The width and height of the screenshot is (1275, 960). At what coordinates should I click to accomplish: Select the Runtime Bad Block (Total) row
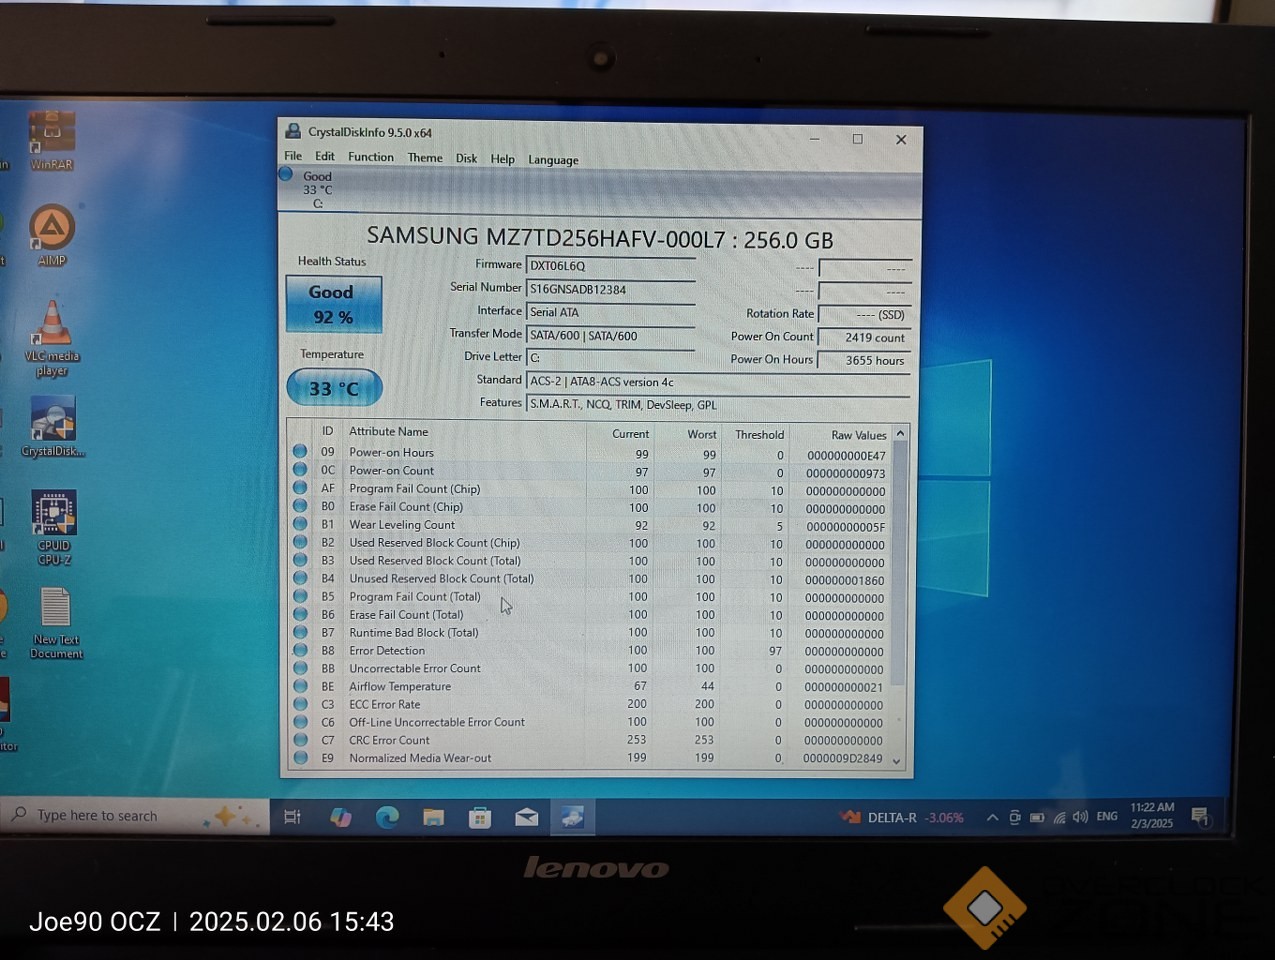point(589,633)
